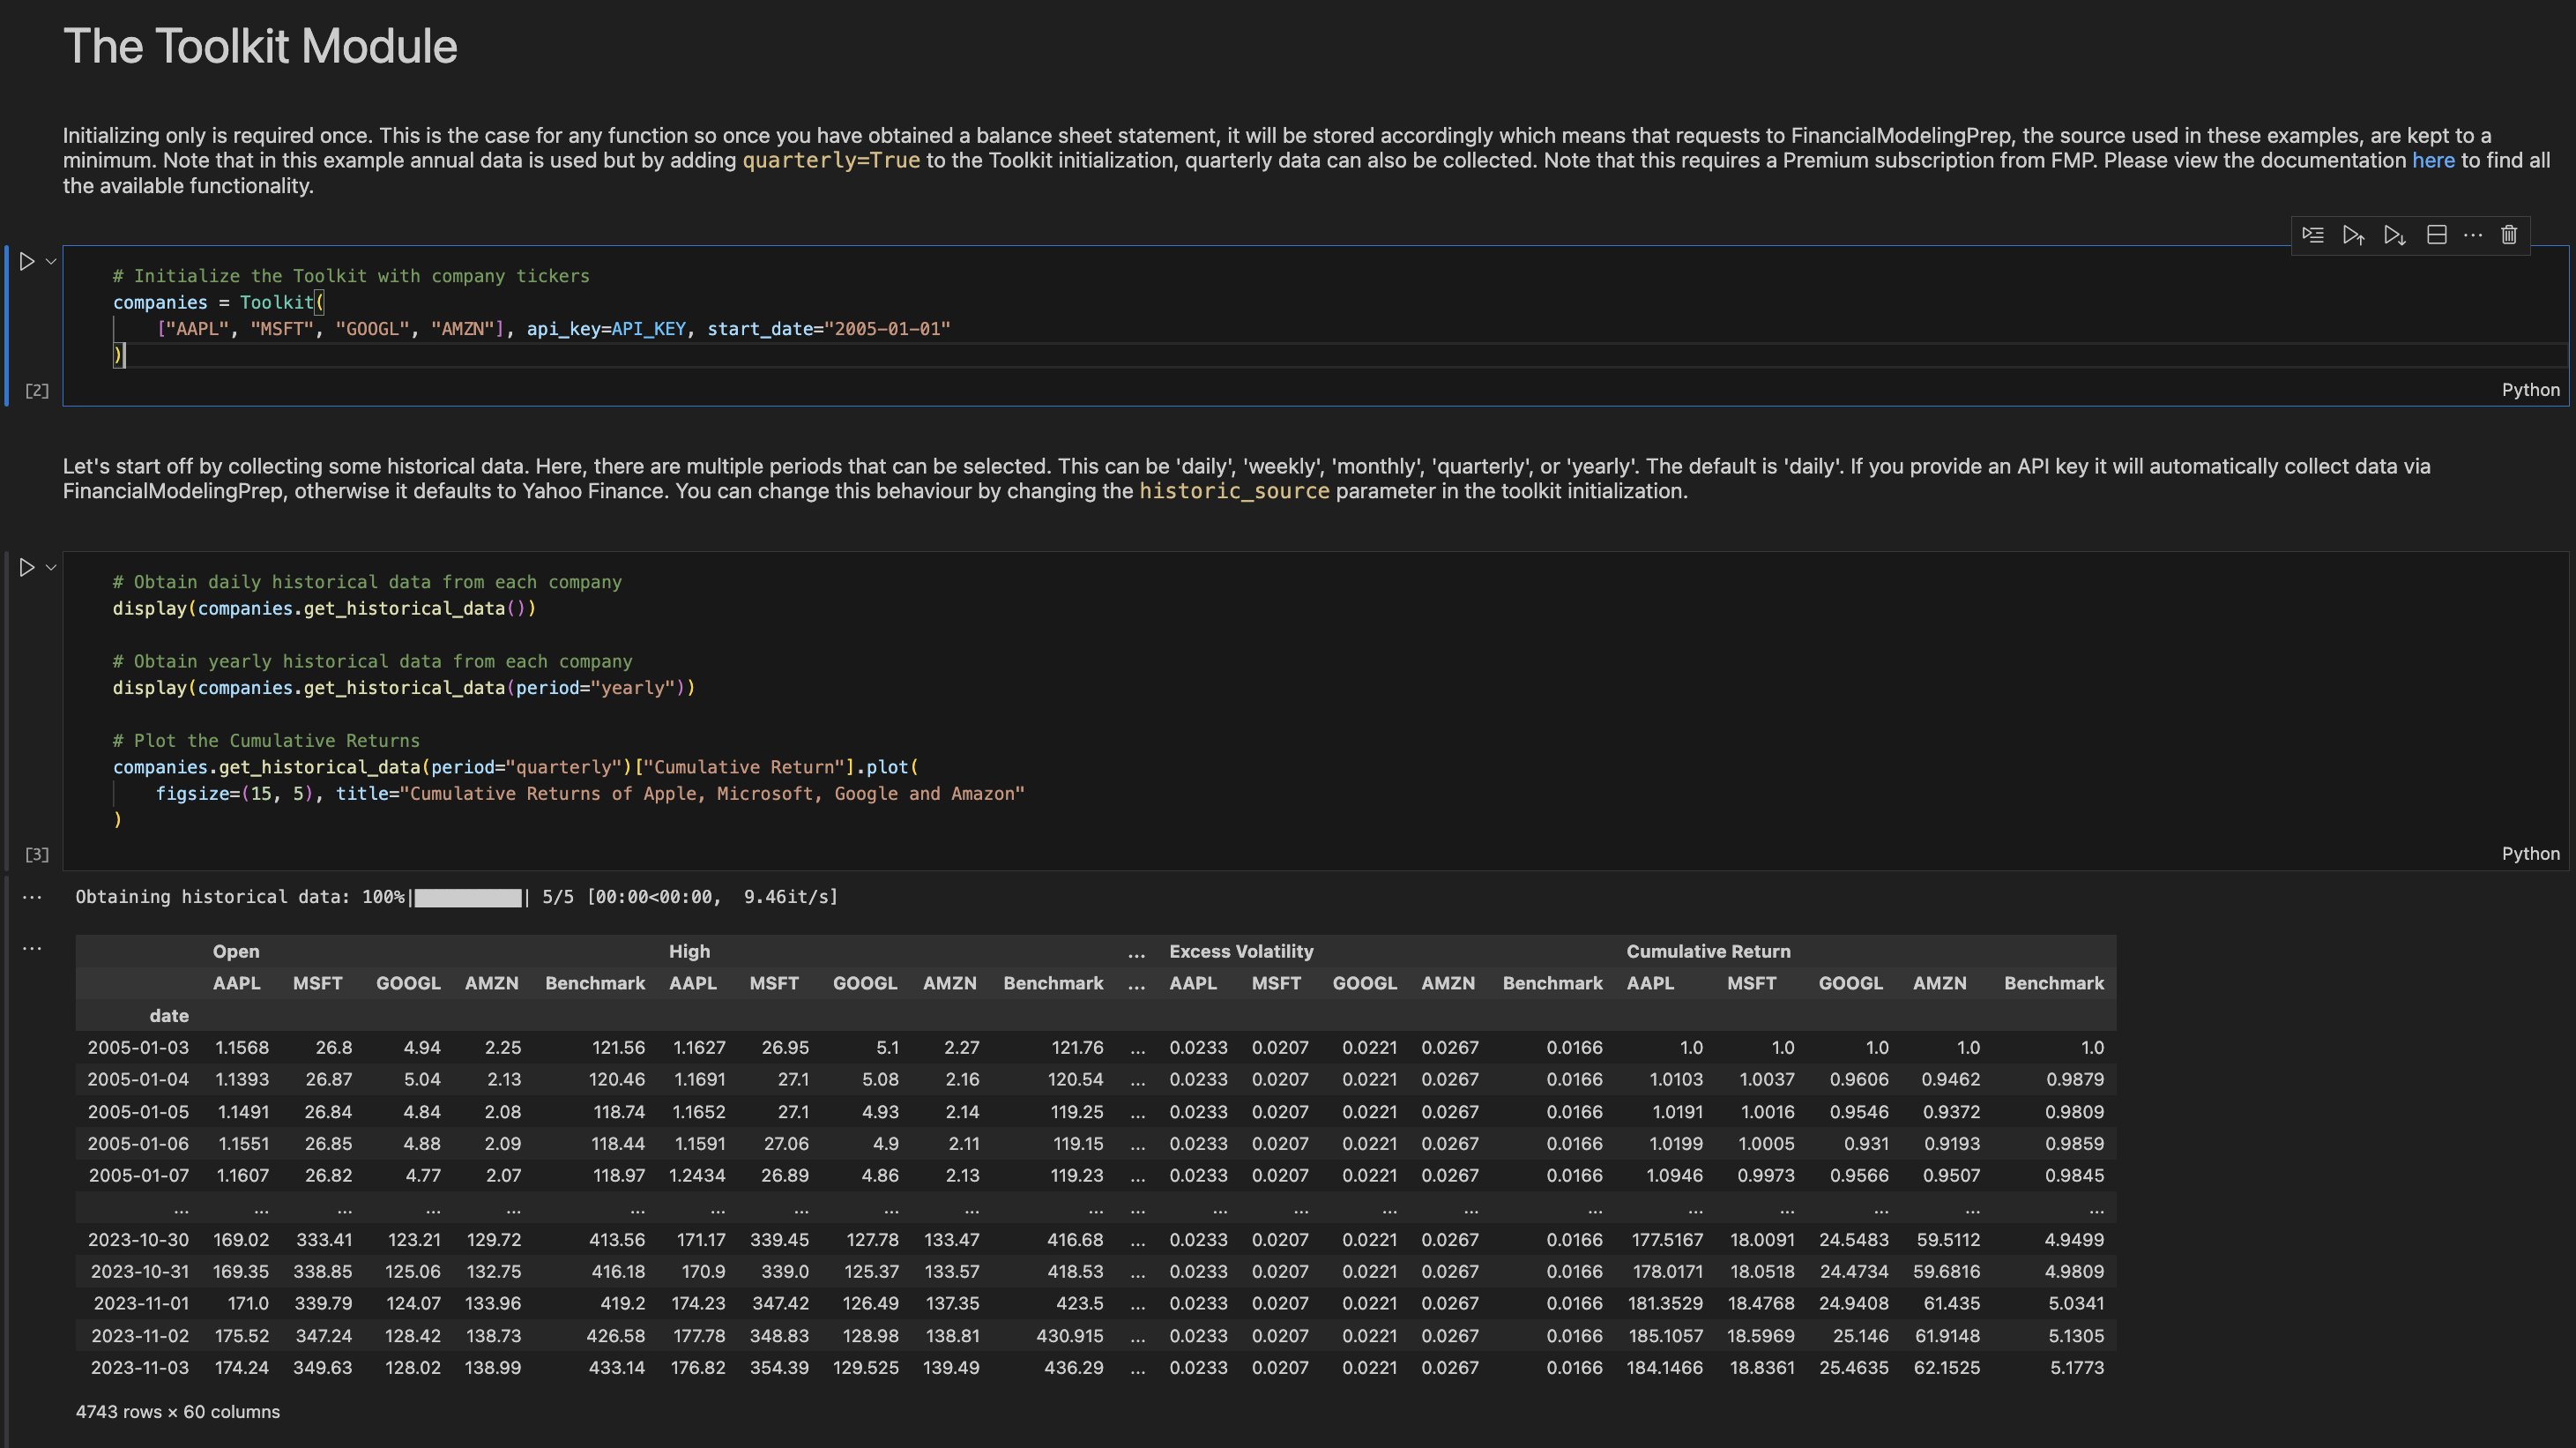Click the Excess Volatility AAPL column header
Image resolution: width=2576 pixels, height=1448 pixels.
[x=1193, y=983]
